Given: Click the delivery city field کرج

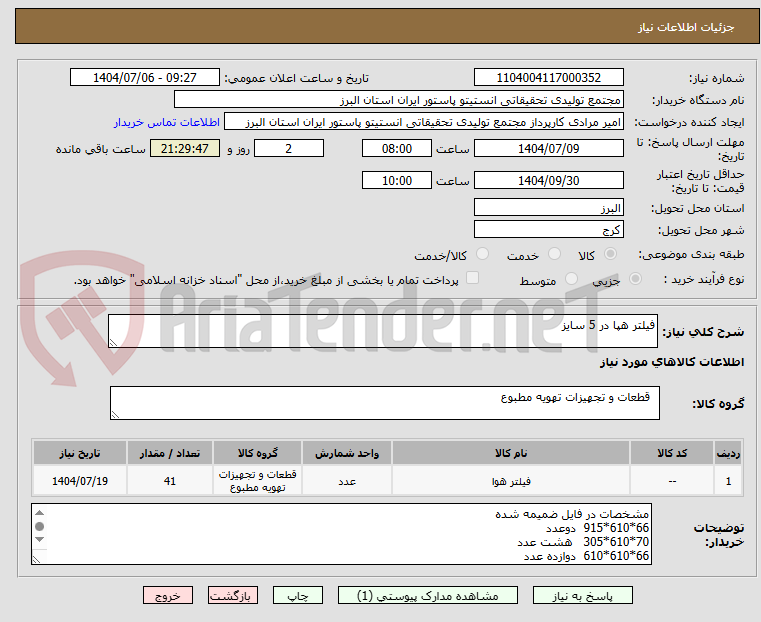Looking at the screenshot, I should 548,229.
